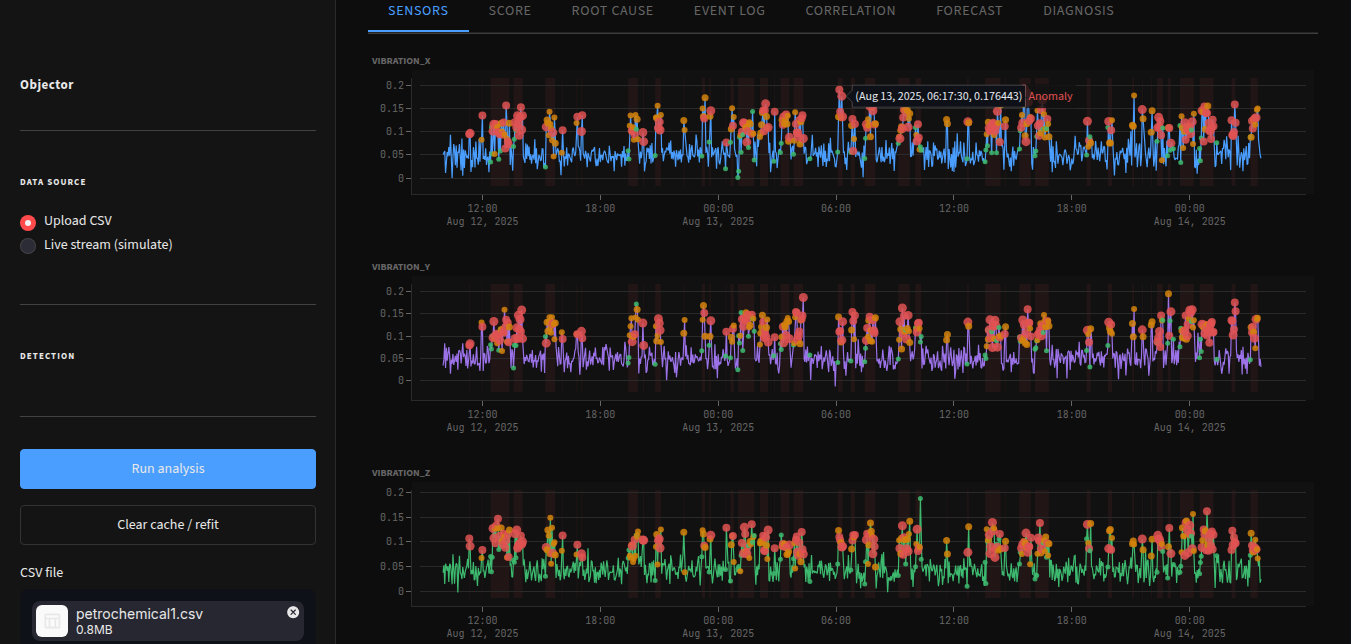The width and height of the screenshot is (1351, 644).
Task: Click the file icon beside petrochemical1.csv
Action: pos(52,622)
